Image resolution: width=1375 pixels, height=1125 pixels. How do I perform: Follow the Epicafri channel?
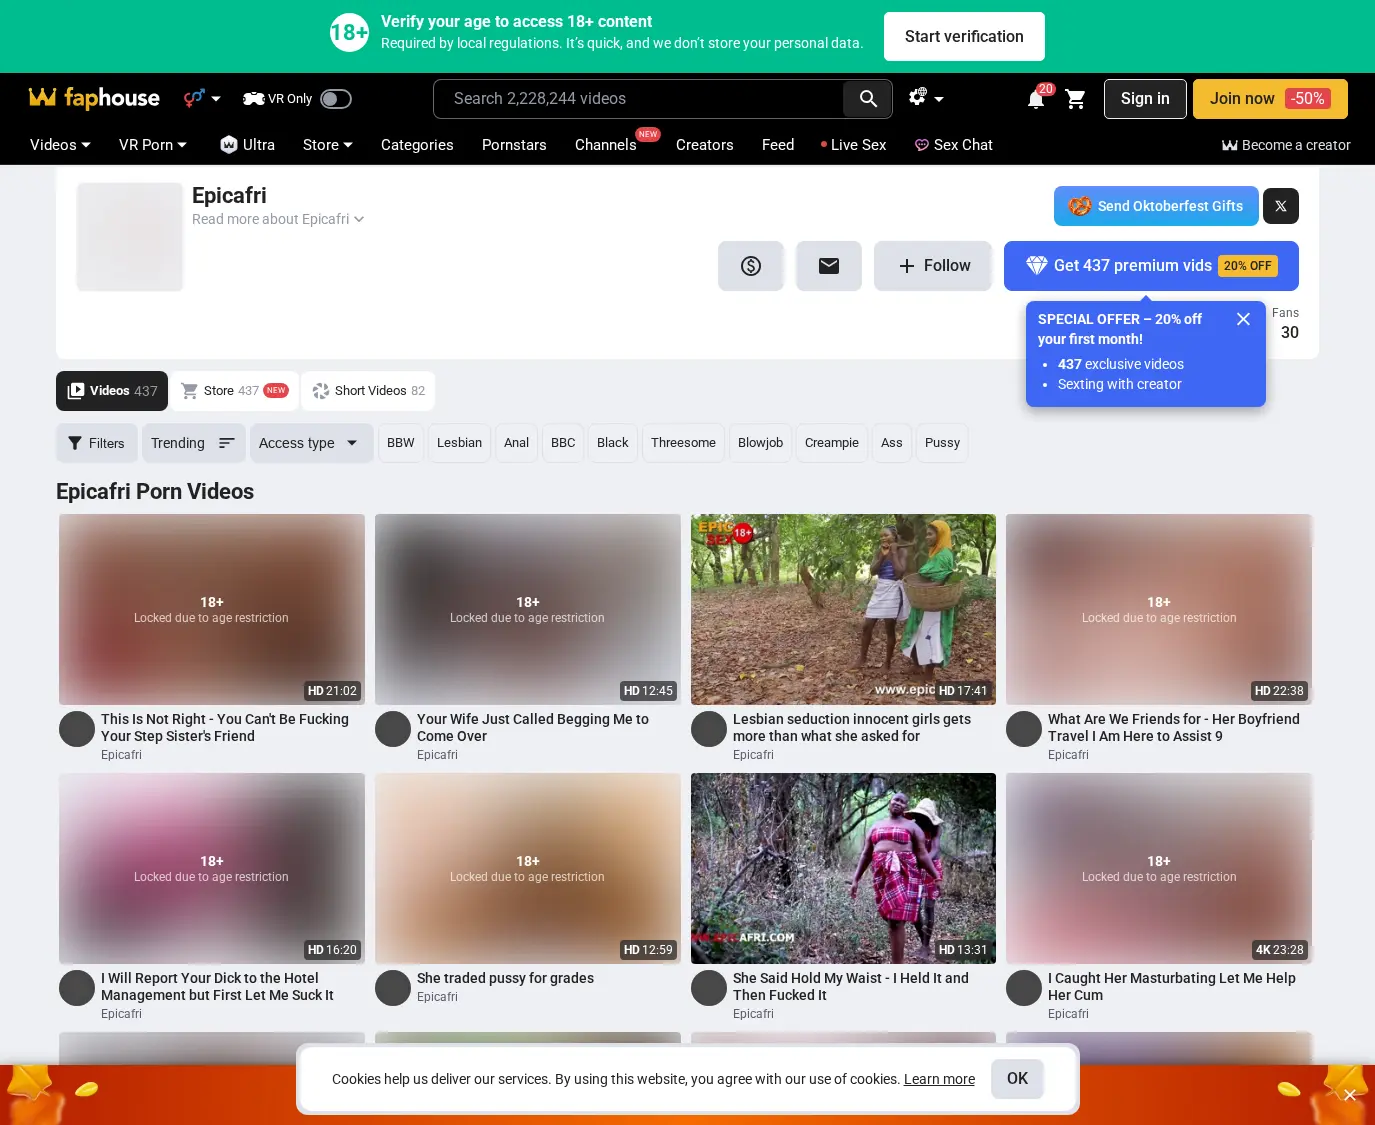pos(933,266)
